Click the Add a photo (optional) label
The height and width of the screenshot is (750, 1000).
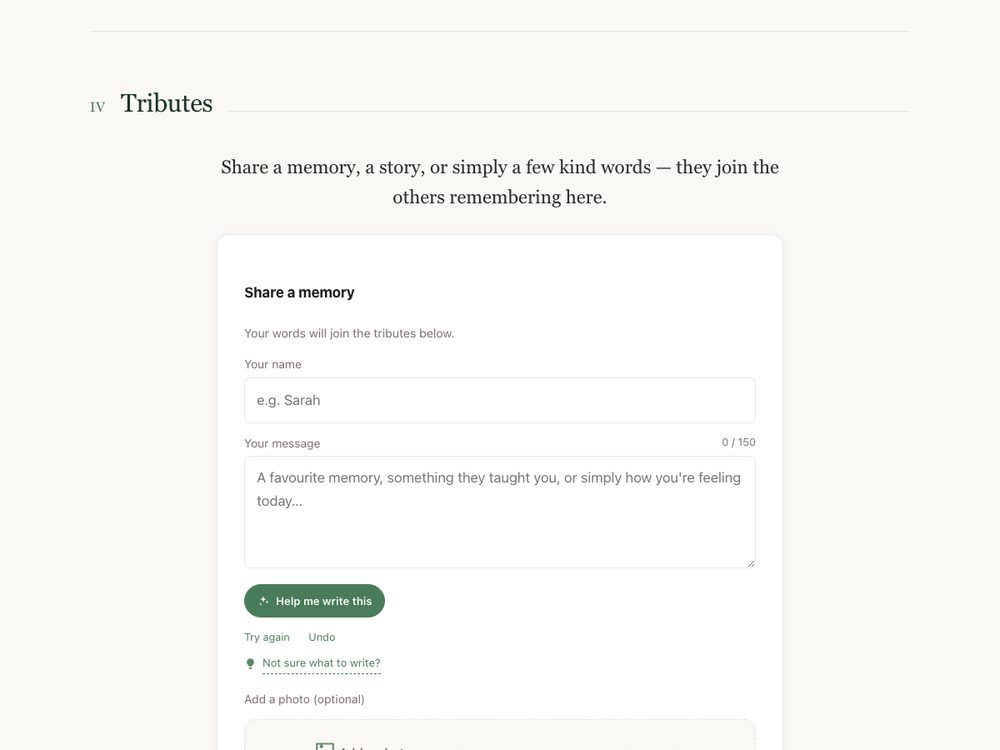point(304,700)
